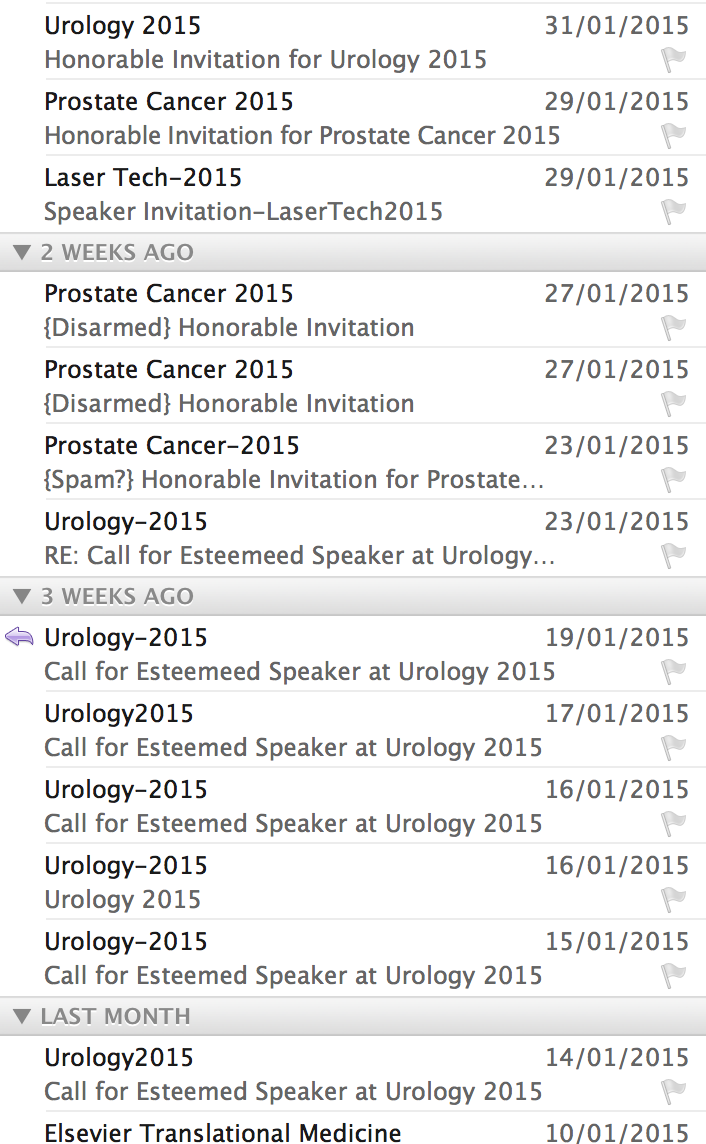Collapse the LAST MONTH group triangle

(22, 1017)
